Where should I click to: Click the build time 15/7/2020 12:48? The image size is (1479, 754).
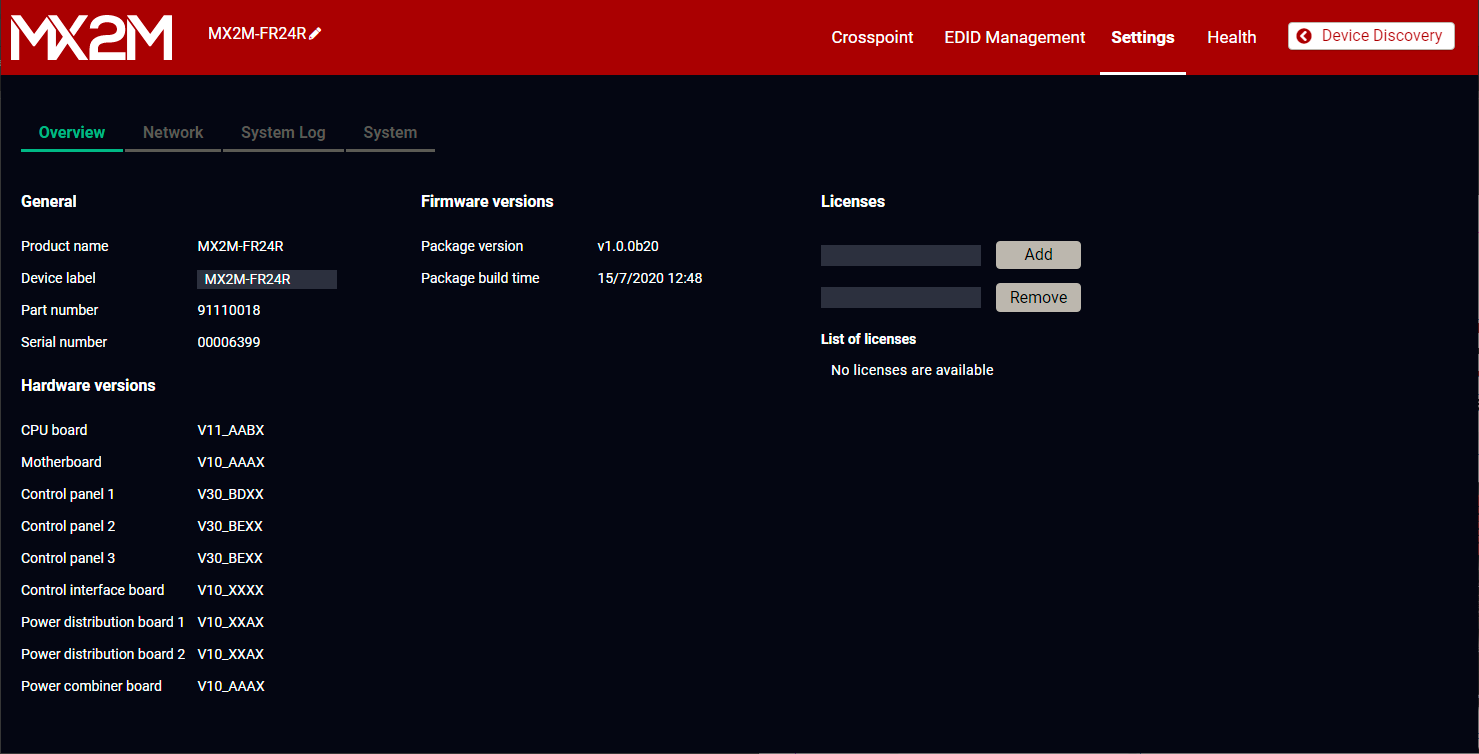(650, 278)
